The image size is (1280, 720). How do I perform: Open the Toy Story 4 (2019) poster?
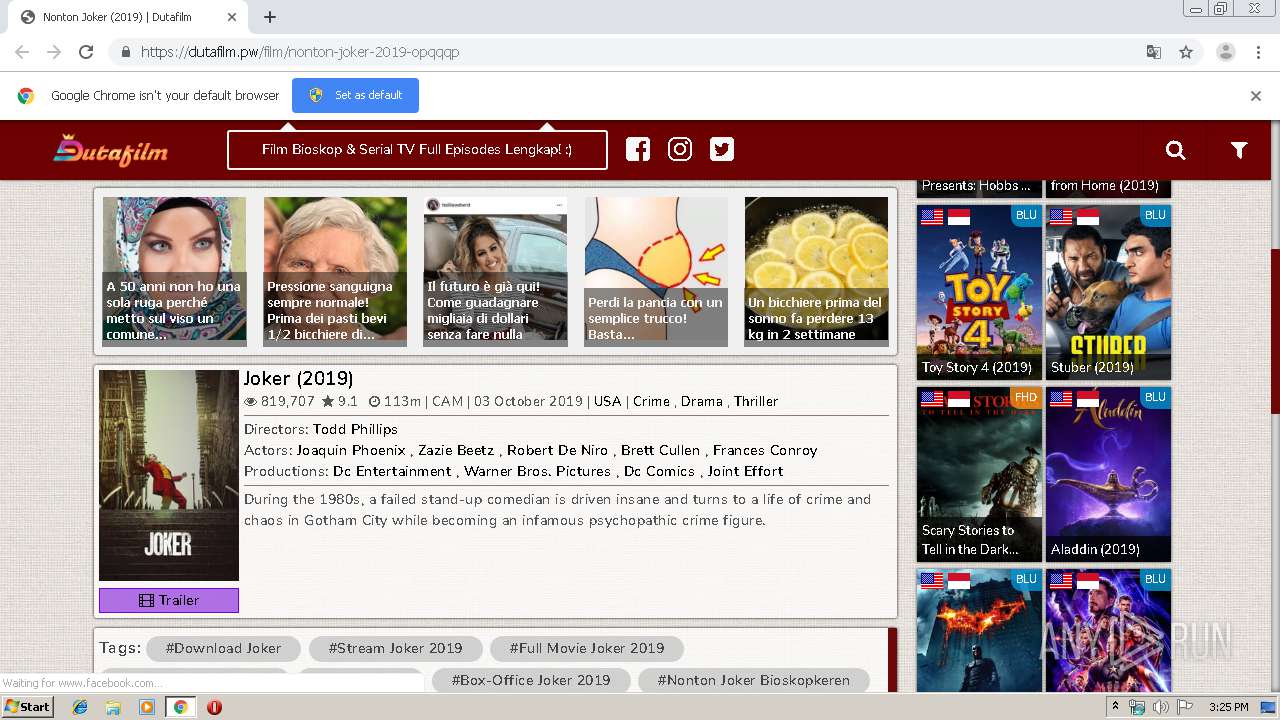coord(980,292)
